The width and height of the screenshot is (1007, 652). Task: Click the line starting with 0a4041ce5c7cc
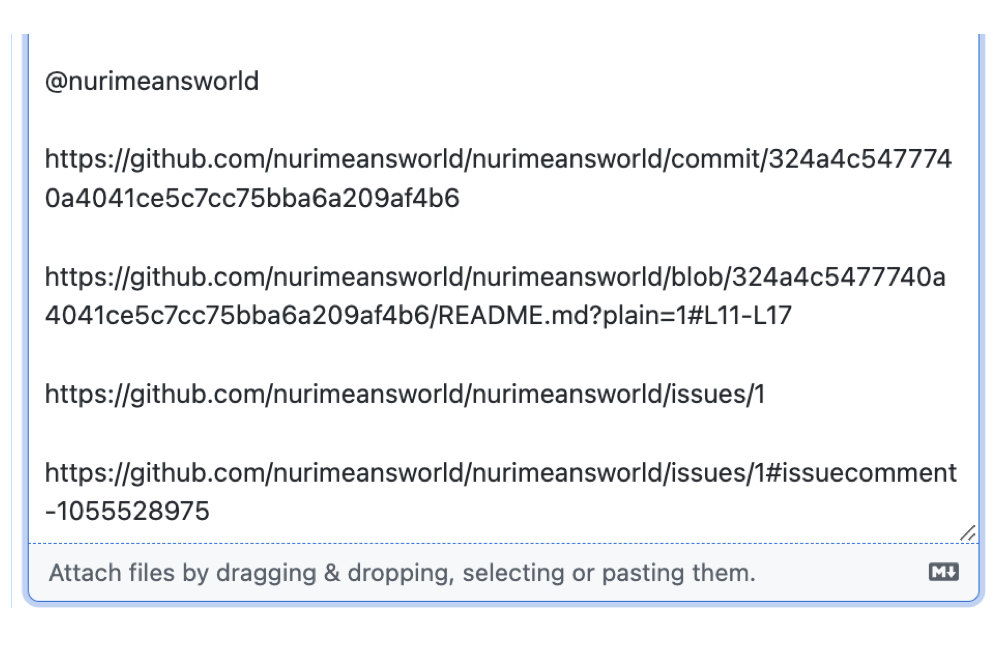[252, 198]
